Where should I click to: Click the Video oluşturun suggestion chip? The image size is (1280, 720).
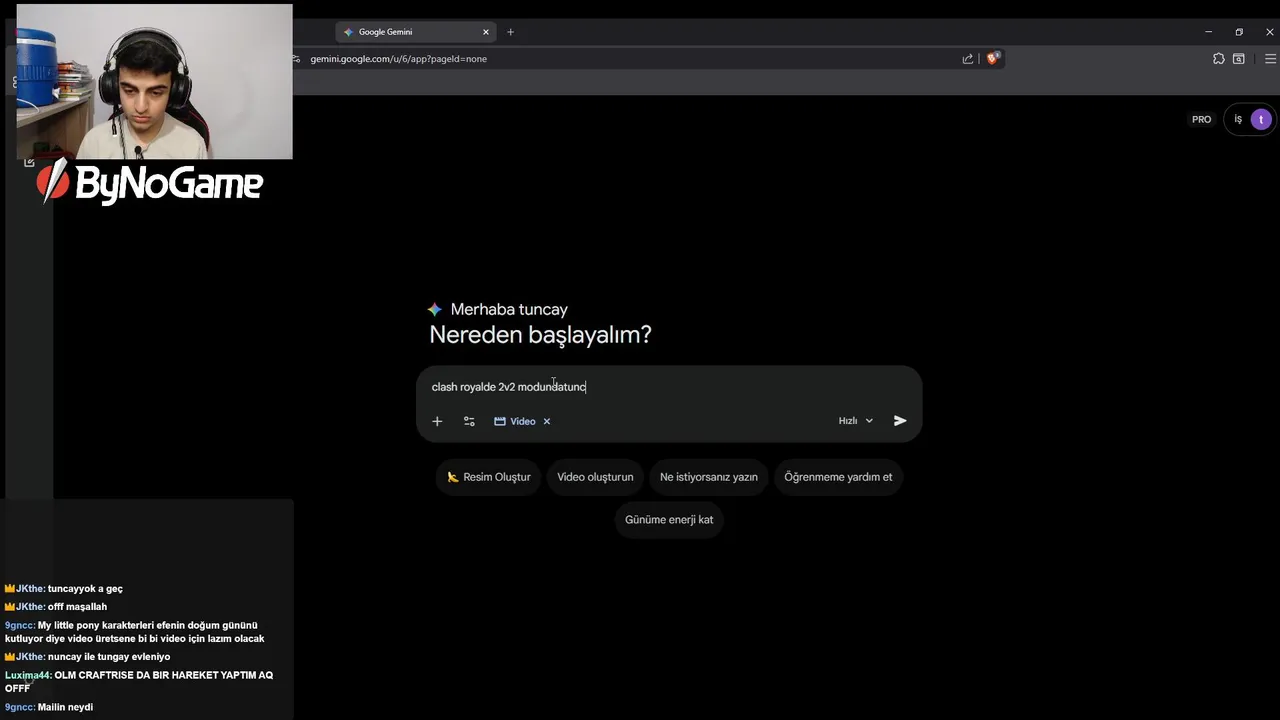pos(595,477)
